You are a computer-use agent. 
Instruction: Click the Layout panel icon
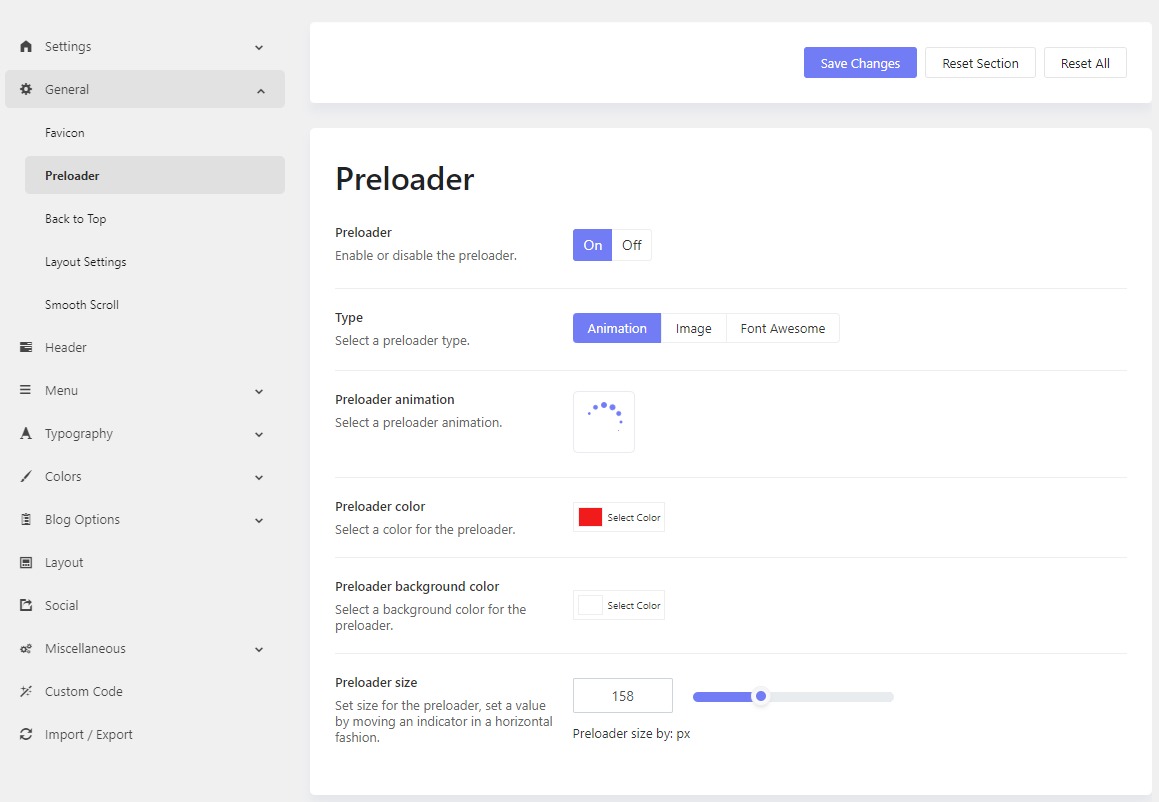click(x=26, y=563)
